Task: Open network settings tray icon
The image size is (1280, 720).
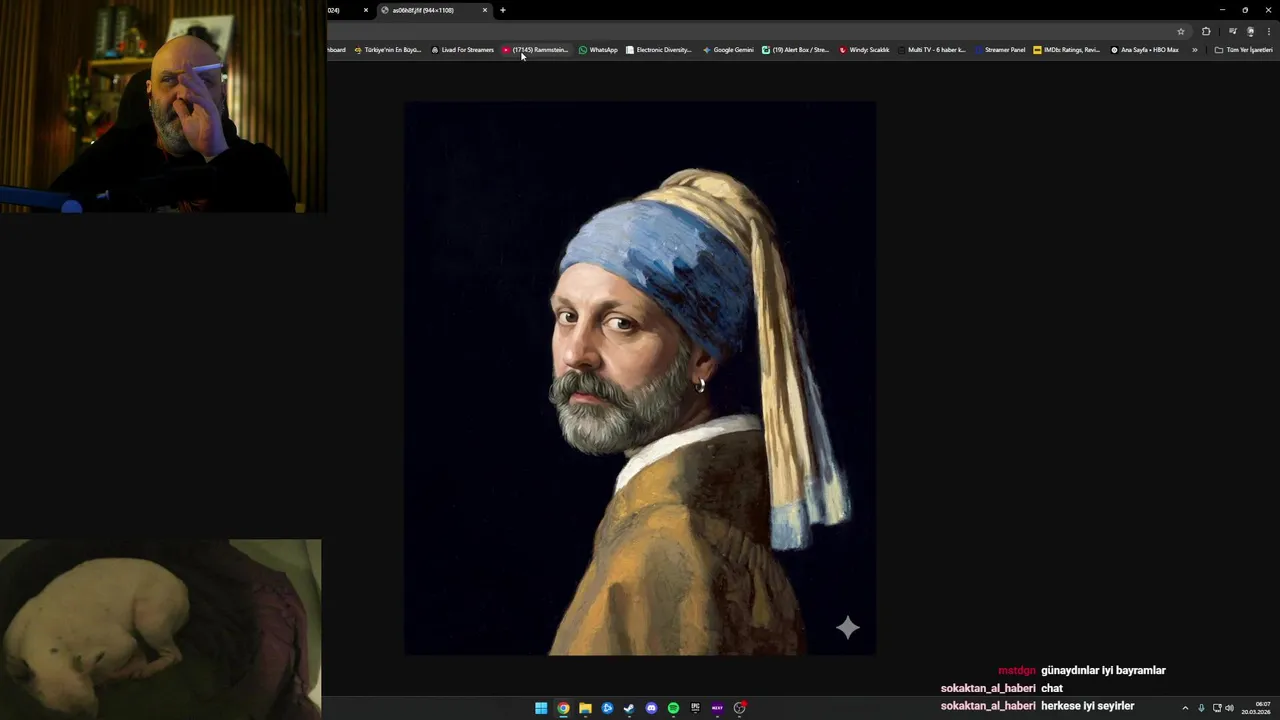Action: pyautogui.click(x=1217, y=708)
